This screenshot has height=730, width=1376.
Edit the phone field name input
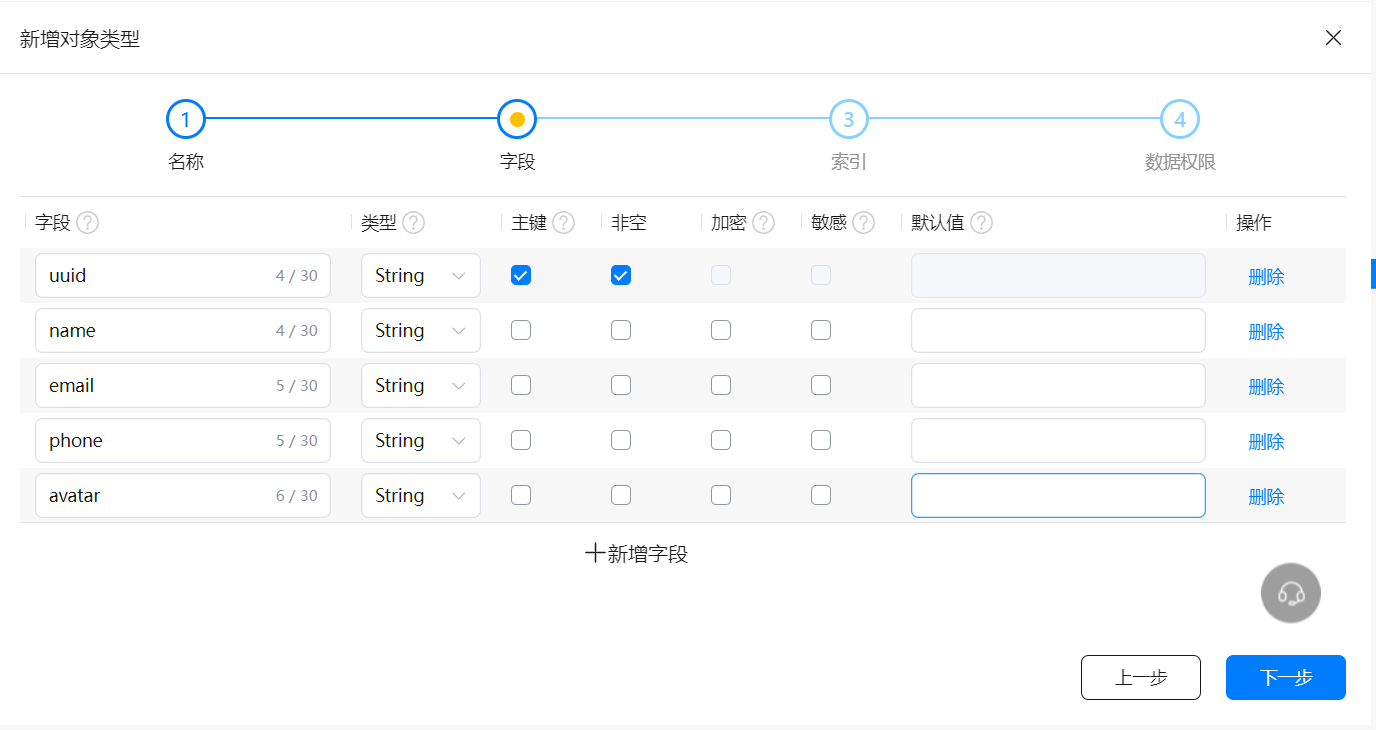pyautogui.click(x=183, y=440)
